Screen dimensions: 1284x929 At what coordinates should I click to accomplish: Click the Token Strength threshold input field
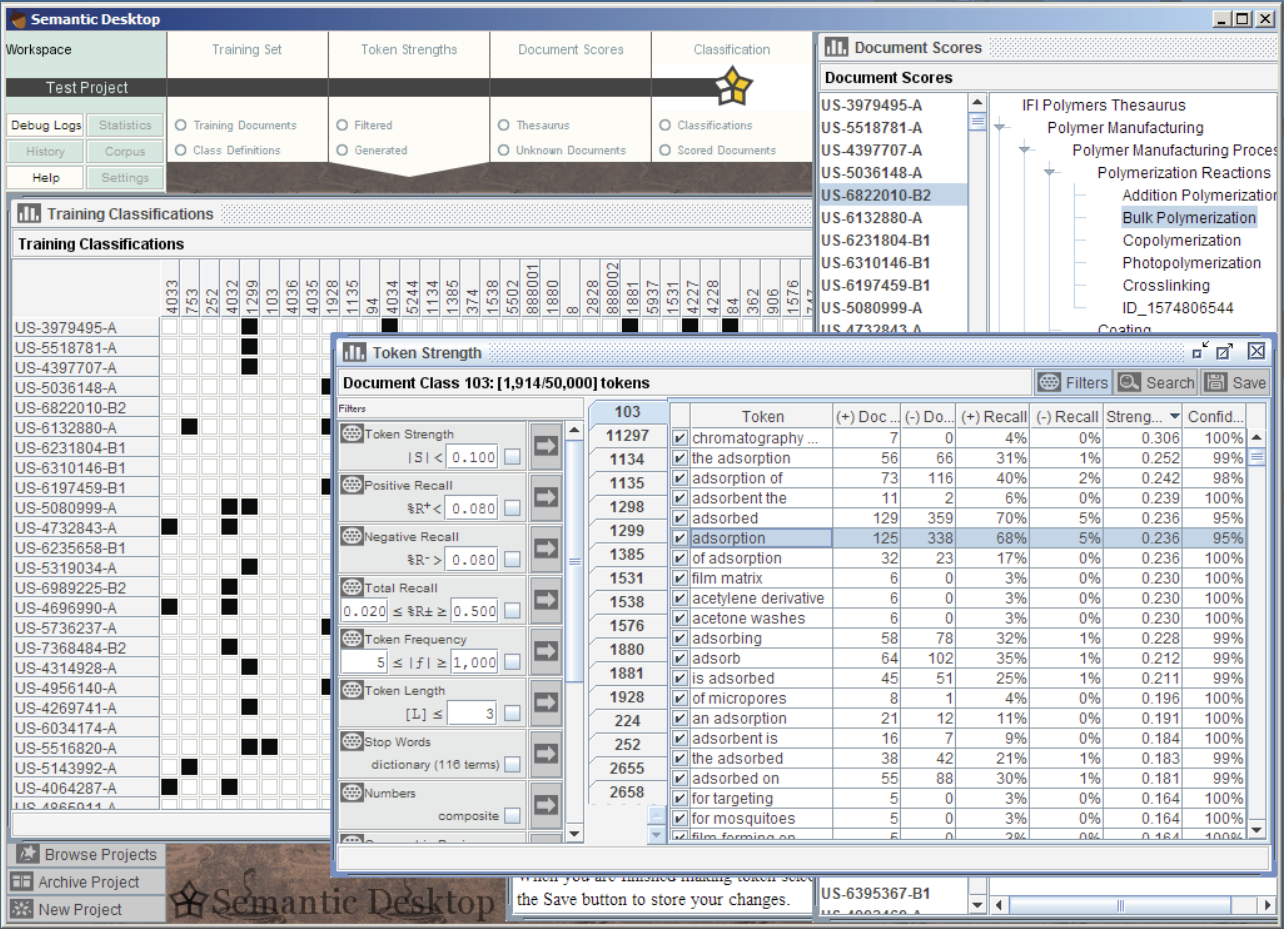471,457
